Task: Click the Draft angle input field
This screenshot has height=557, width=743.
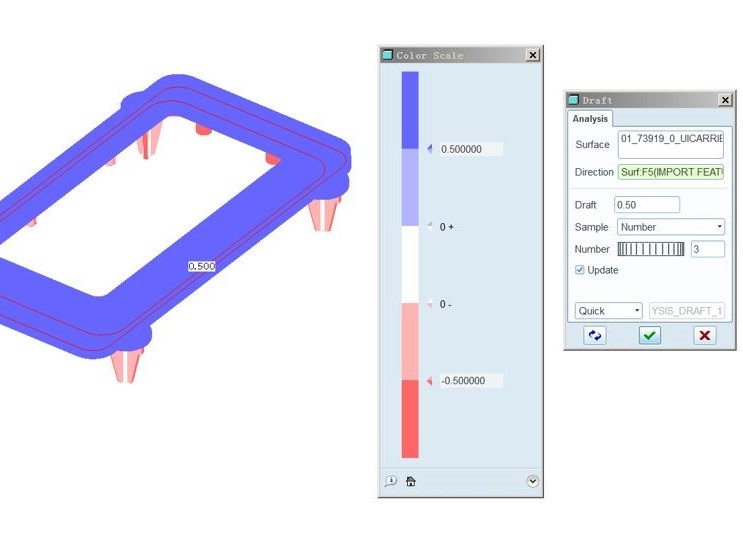Action: [647, 205]
